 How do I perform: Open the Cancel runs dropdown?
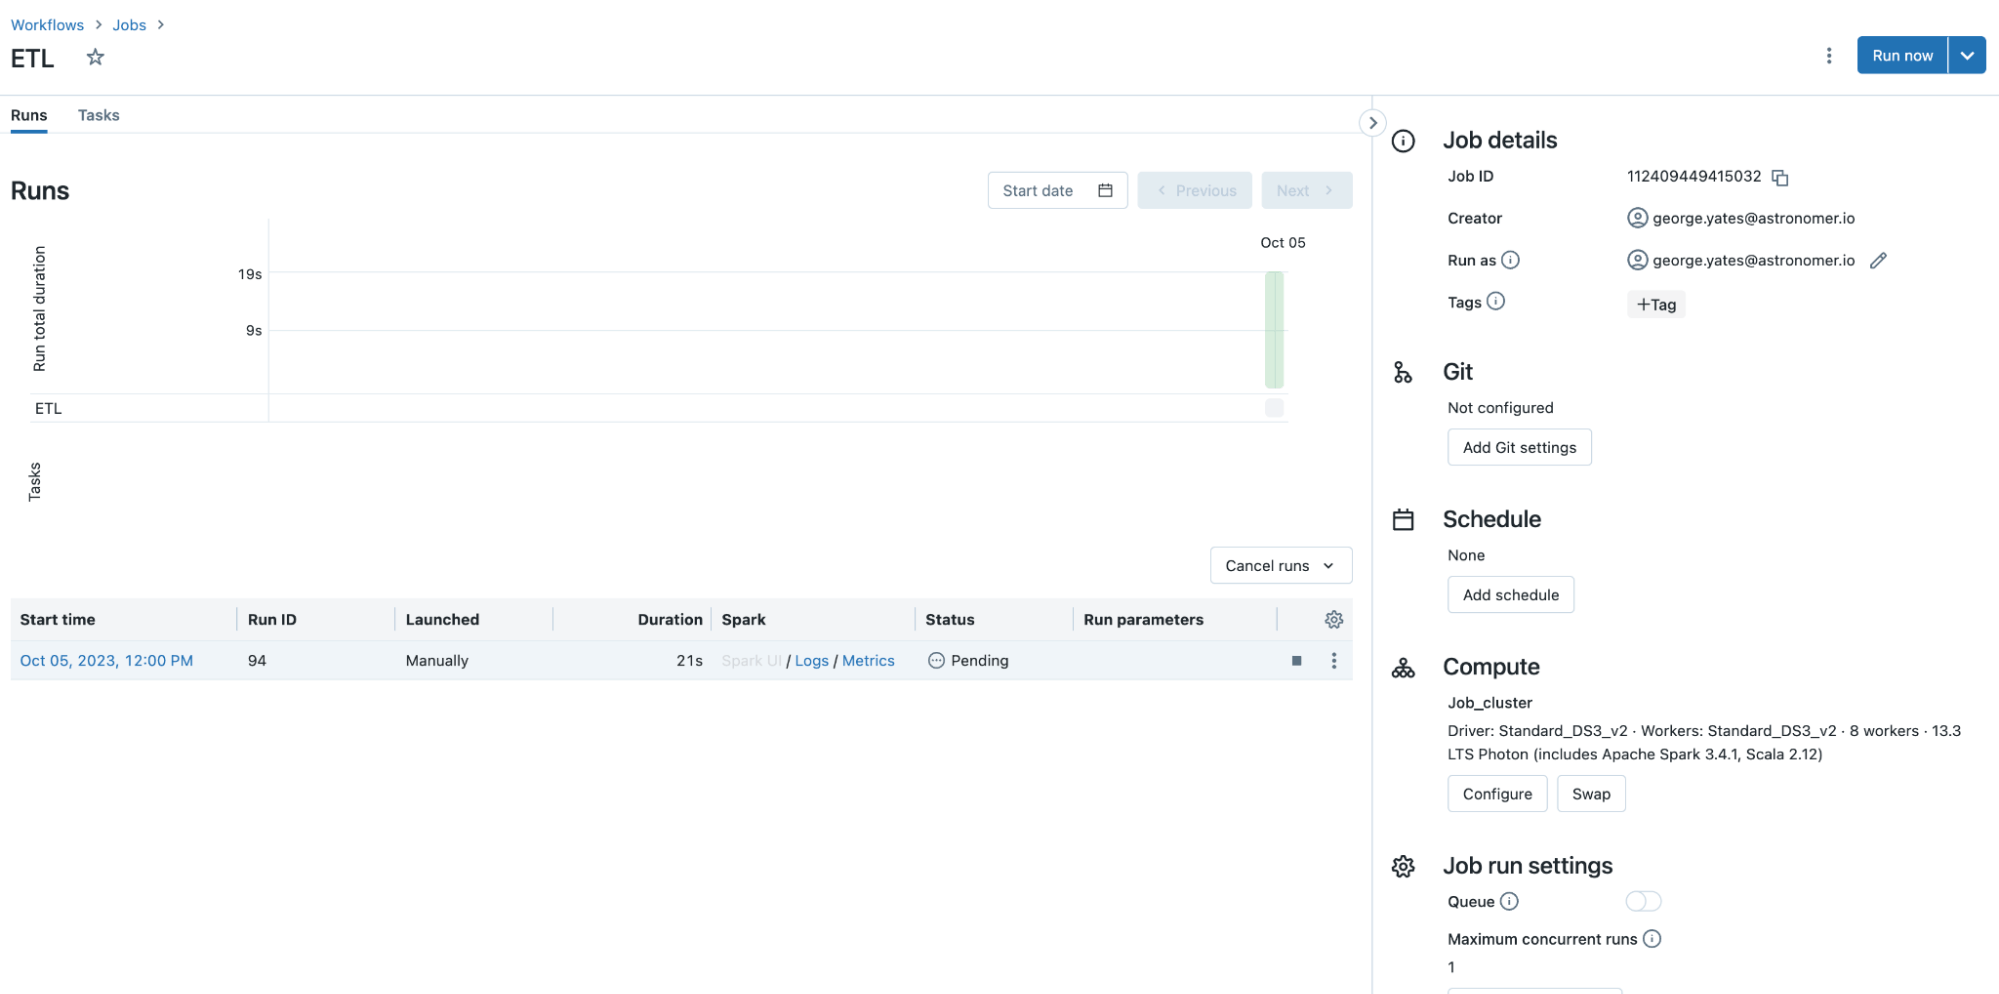pos(1280,566)
